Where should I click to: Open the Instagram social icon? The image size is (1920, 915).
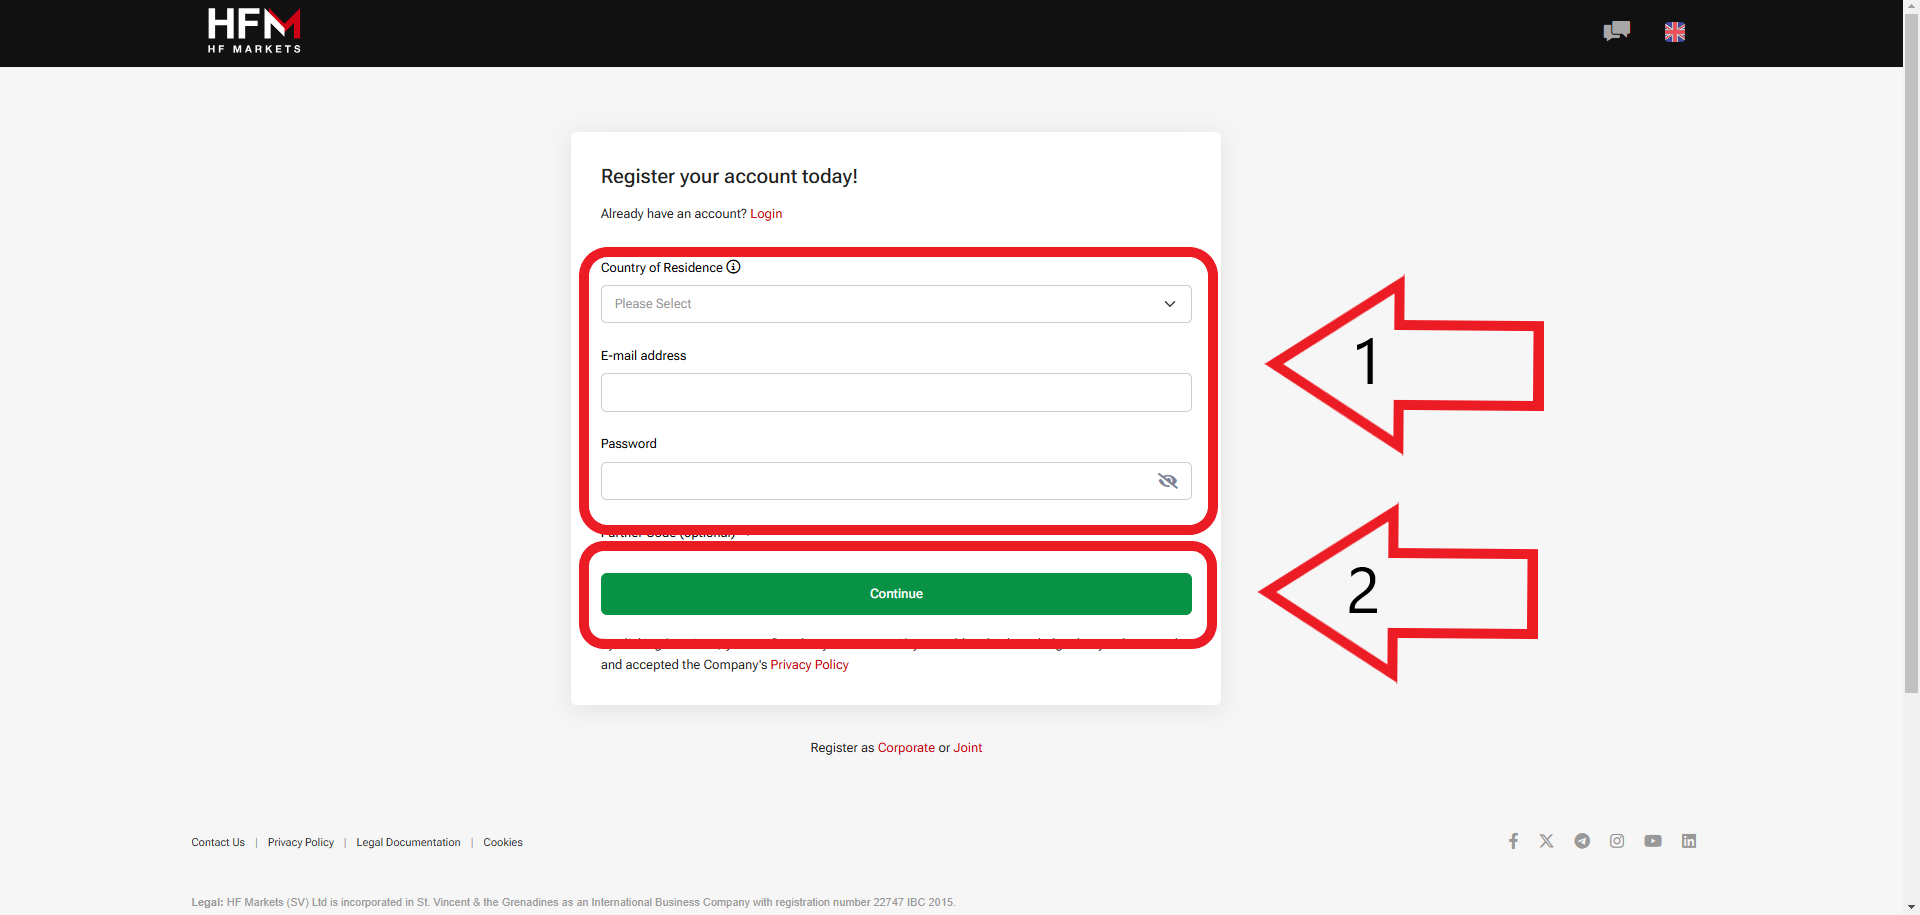[1617, 841]
